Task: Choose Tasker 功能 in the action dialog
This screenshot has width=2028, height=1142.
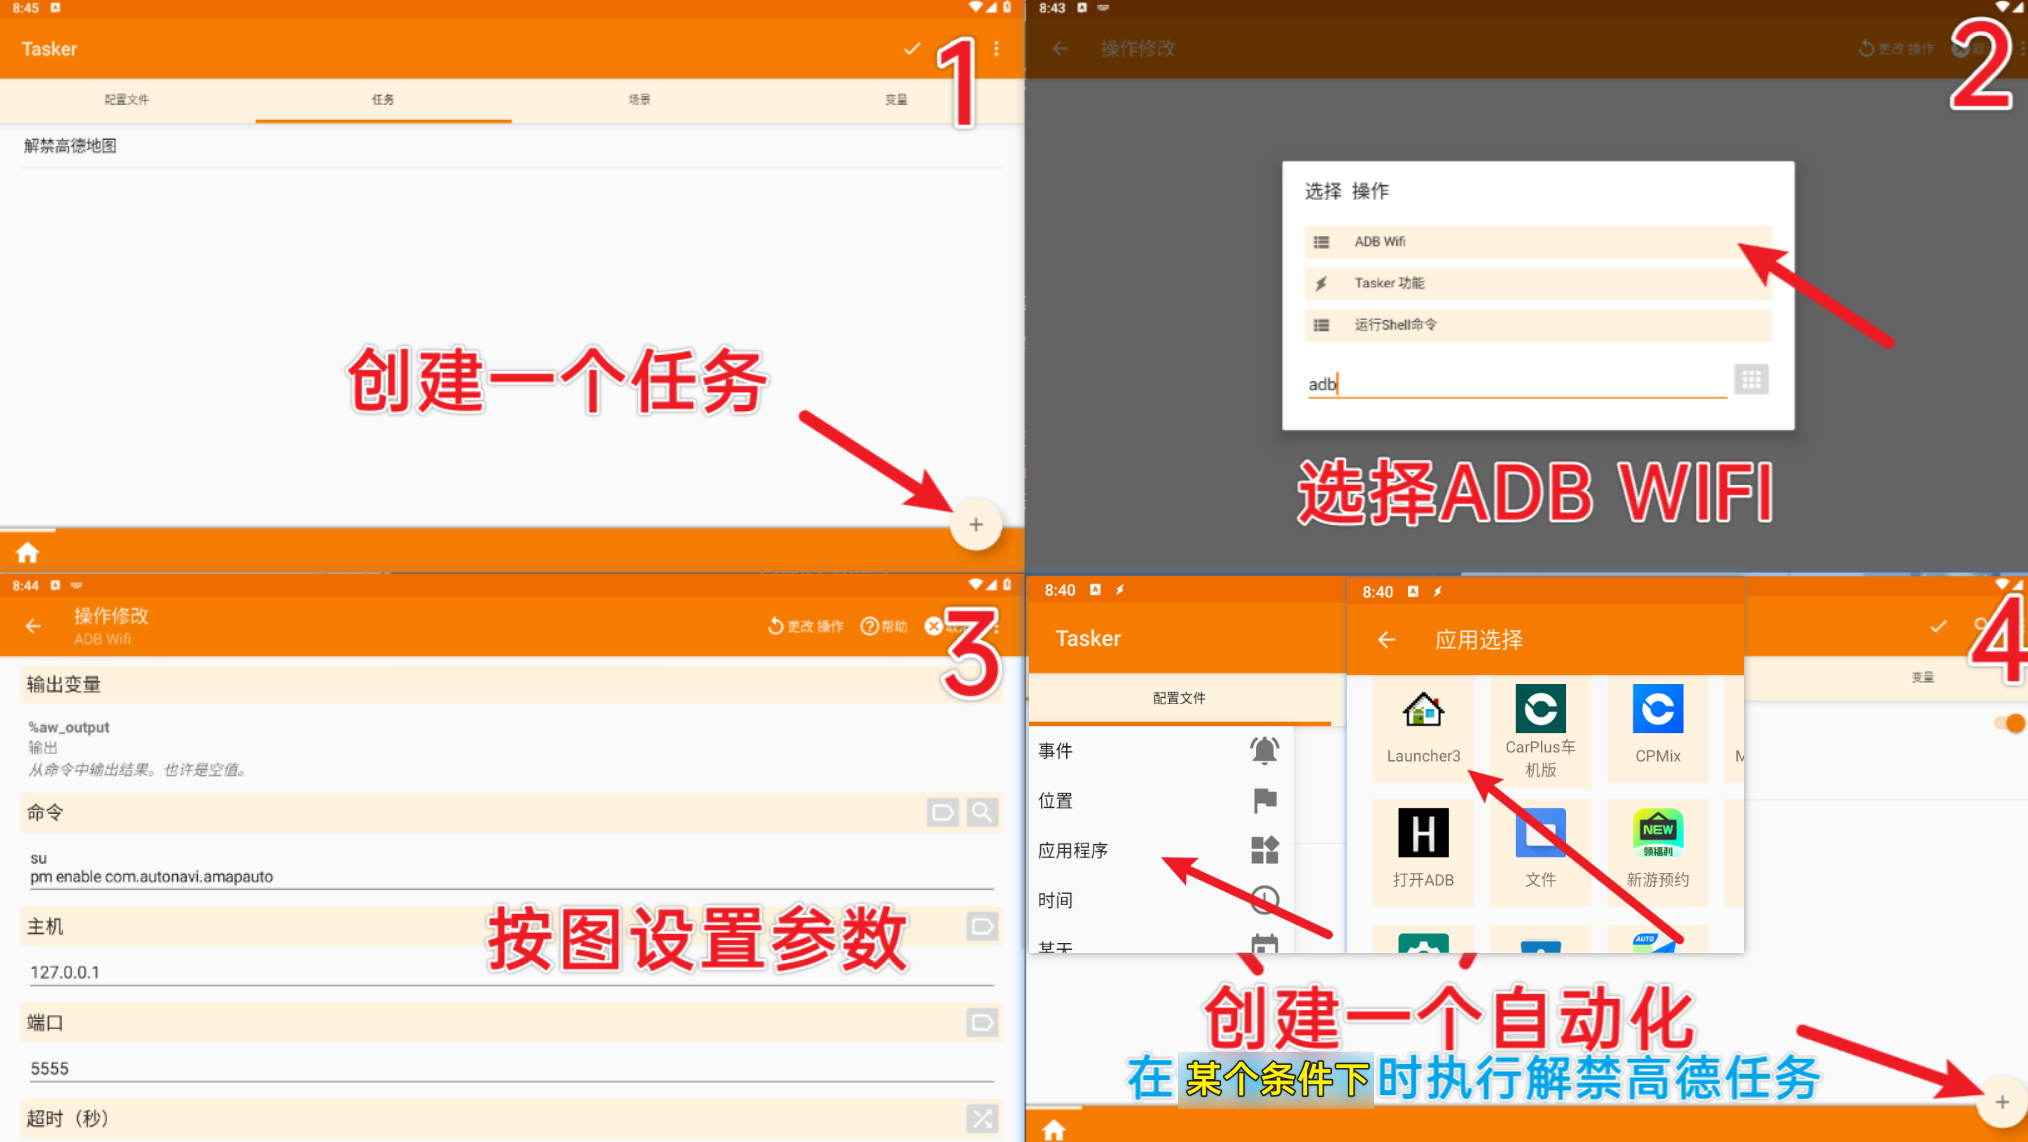Action: (x=1537, y=283)
